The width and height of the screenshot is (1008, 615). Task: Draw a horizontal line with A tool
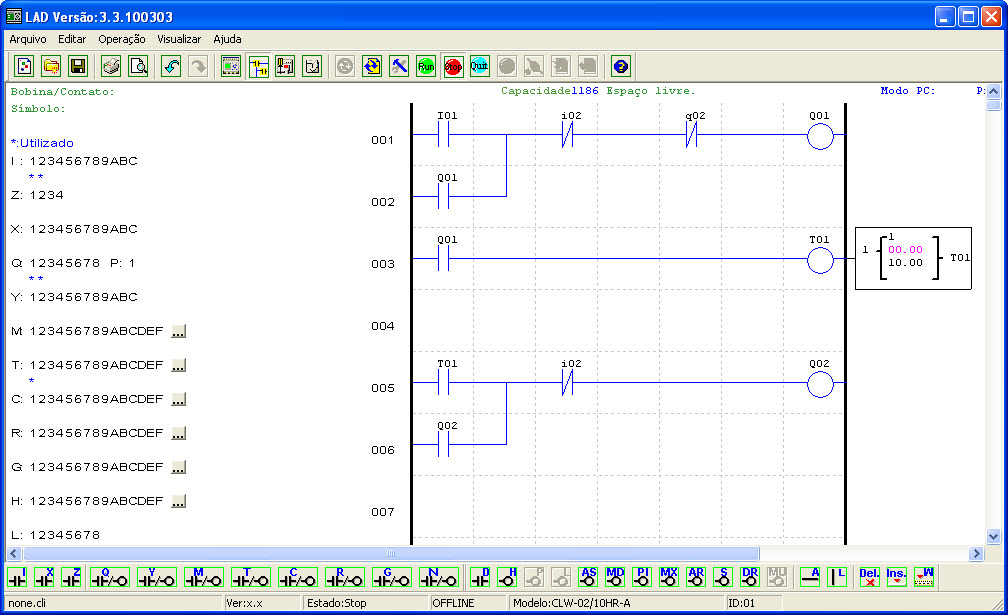click(810, 577)
